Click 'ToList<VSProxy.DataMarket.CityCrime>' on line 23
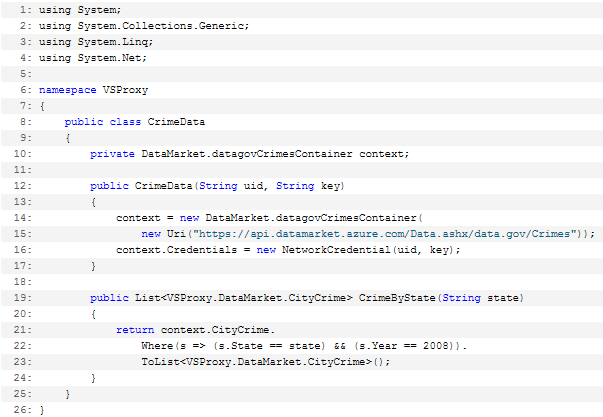The image size is (603, 417). coord(257,362)
